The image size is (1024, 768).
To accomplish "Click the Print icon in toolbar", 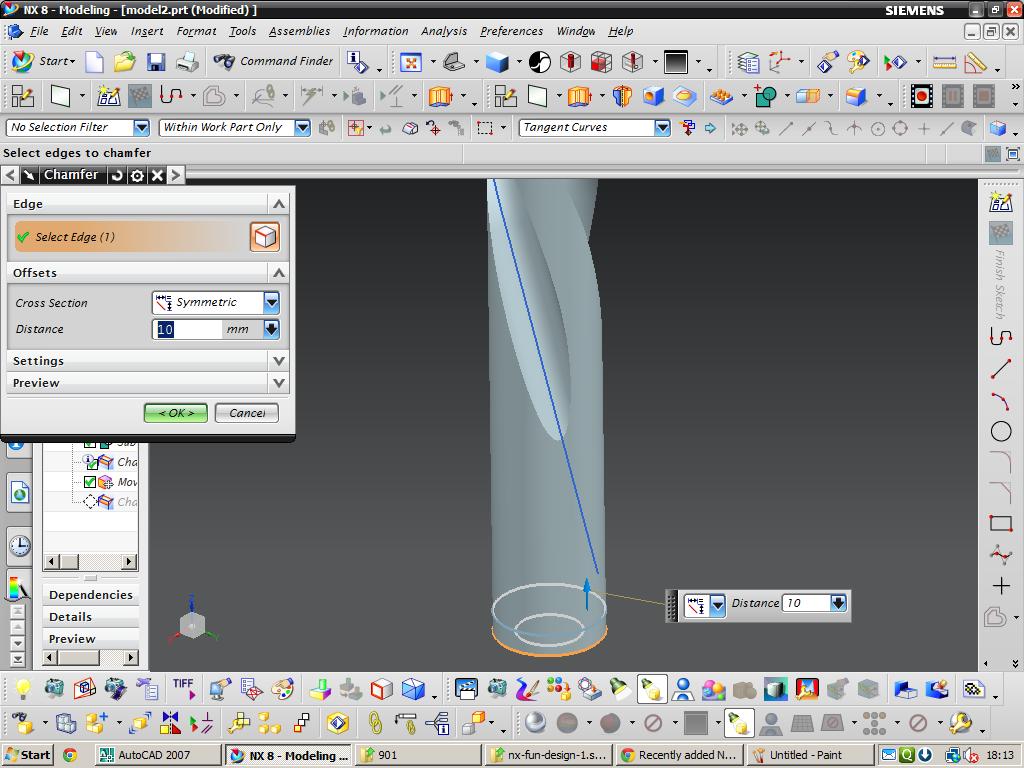I will (x=187, y=61).
